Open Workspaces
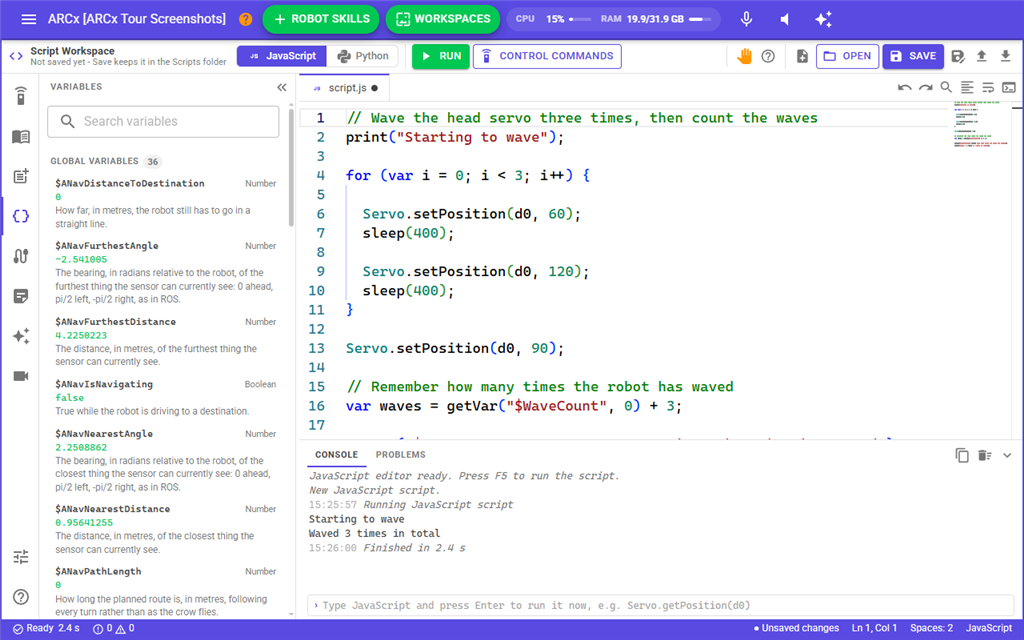This screenshot has width=1024, height=640. click(443, 19)
